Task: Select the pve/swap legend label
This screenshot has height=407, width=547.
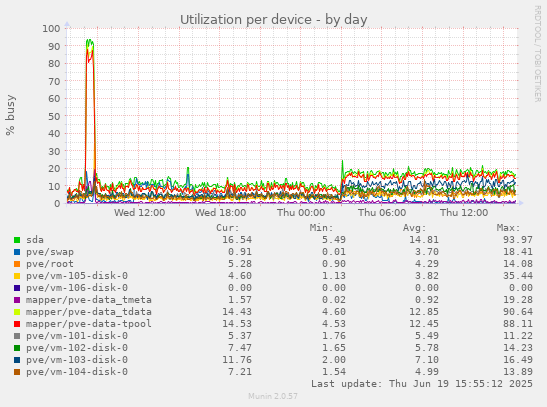Action: (x=50, y=252)
